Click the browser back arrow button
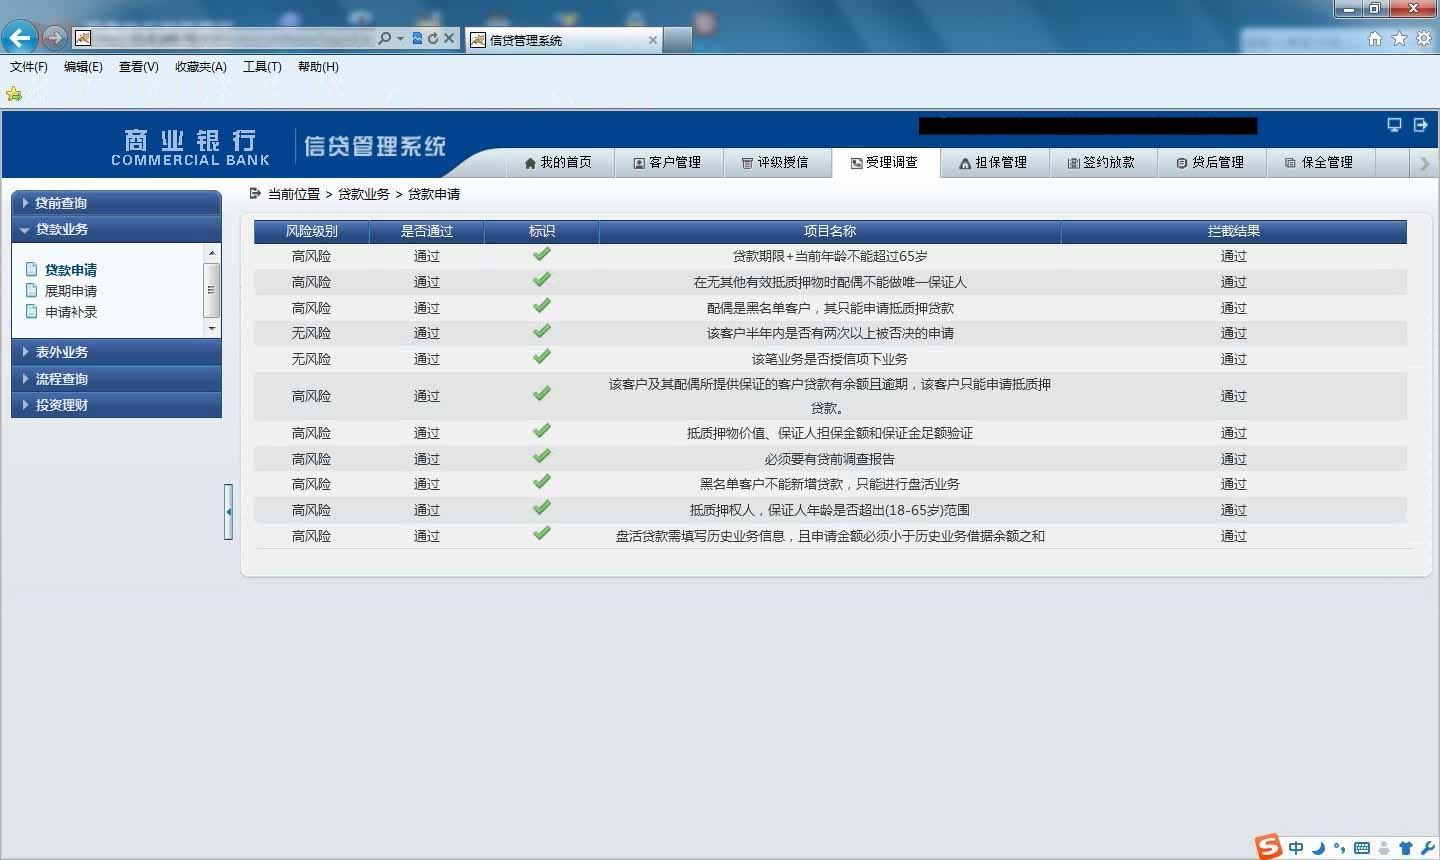The width and height of the screenshot is (1440, 860). [19, 38]
